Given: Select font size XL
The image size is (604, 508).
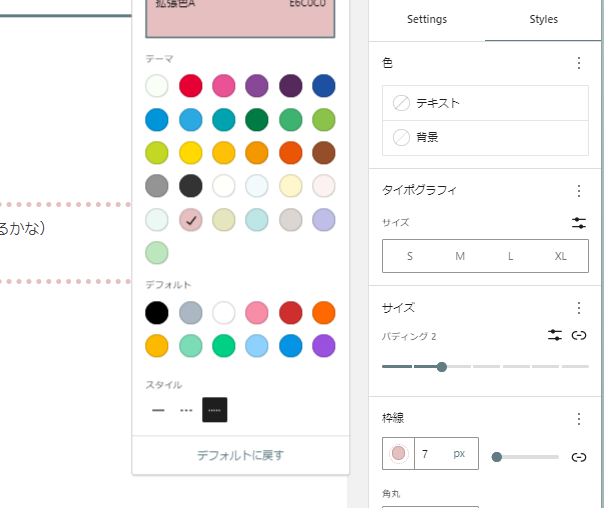Looking at the screenshot, I should coord(560,256).
